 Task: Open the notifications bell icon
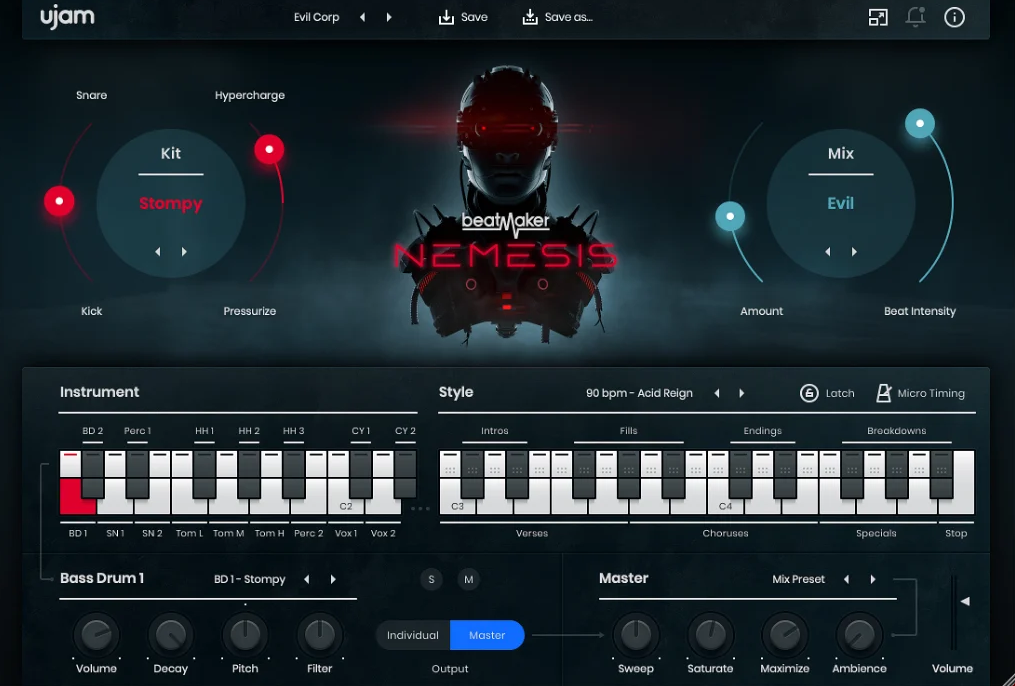pyautogui.click(x=915, y=17)
